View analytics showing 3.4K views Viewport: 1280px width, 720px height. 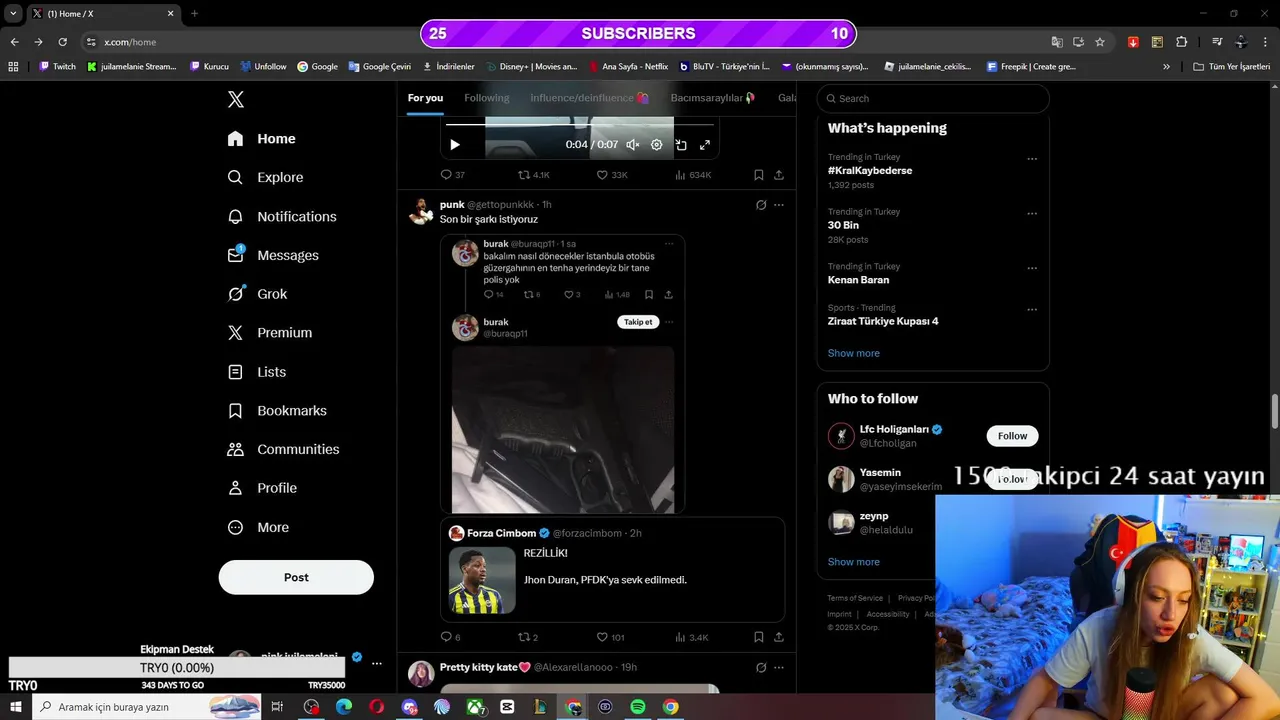(x=692, y=637)
